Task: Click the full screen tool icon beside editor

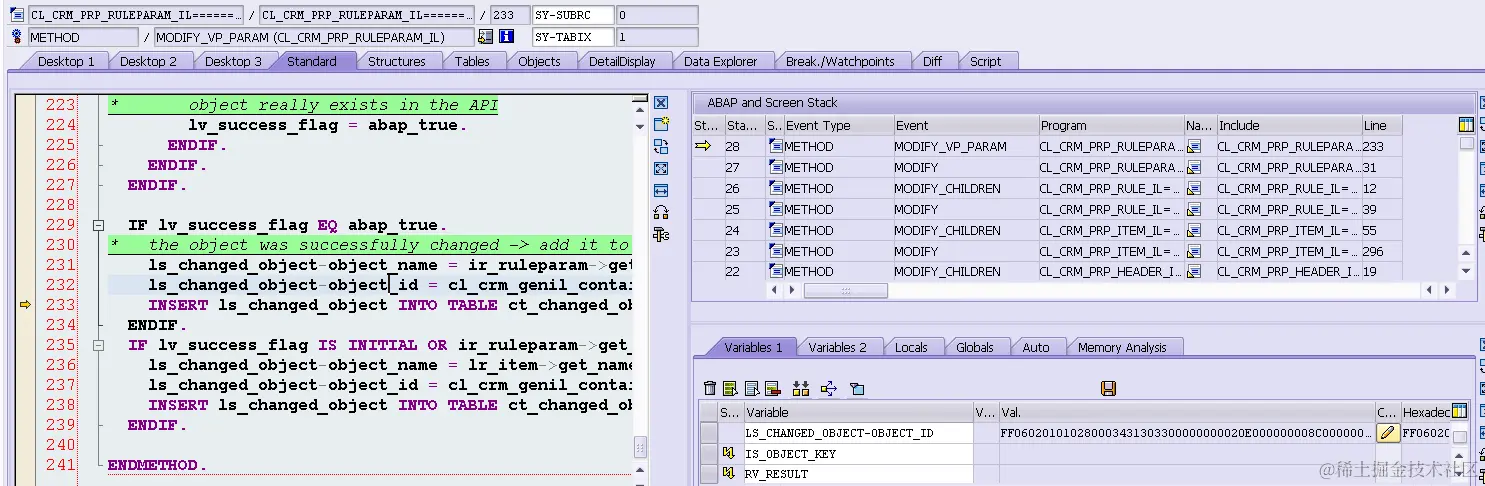Action: tap(661, 168)
